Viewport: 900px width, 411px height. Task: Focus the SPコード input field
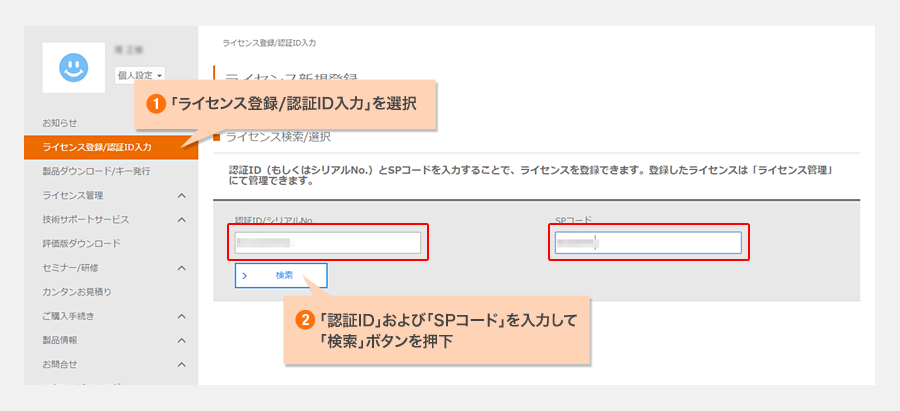click(x=647, y=243)
